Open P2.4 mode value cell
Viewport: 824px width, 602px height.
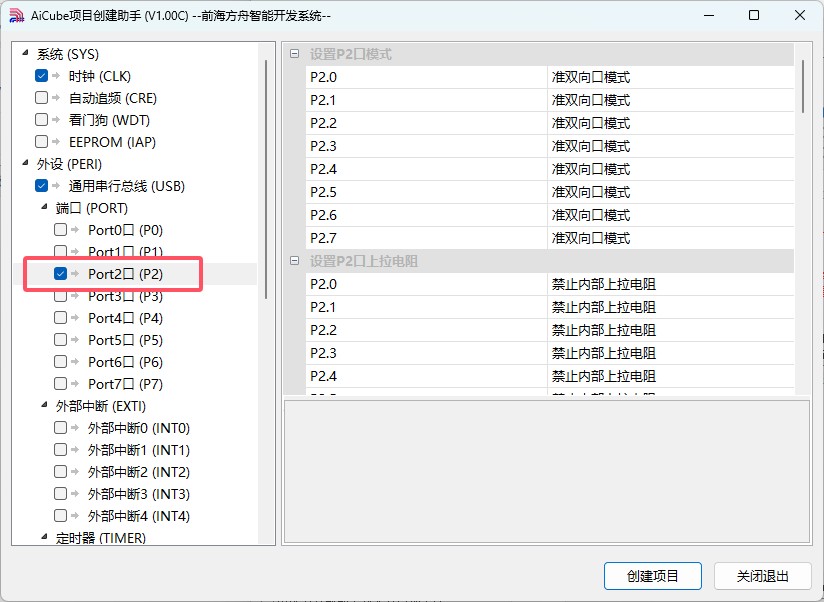pyautogui.click(x=670, y=169)
